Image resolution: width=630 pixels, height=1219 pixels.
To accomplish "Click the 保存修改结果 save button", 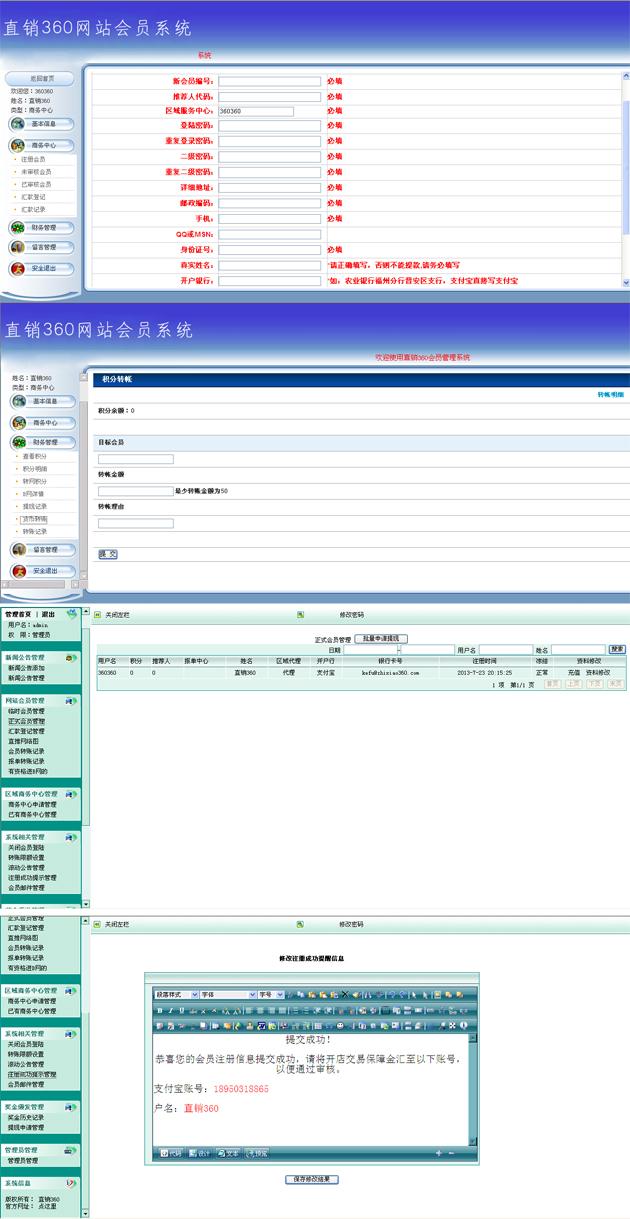I will coord(312,1179).
